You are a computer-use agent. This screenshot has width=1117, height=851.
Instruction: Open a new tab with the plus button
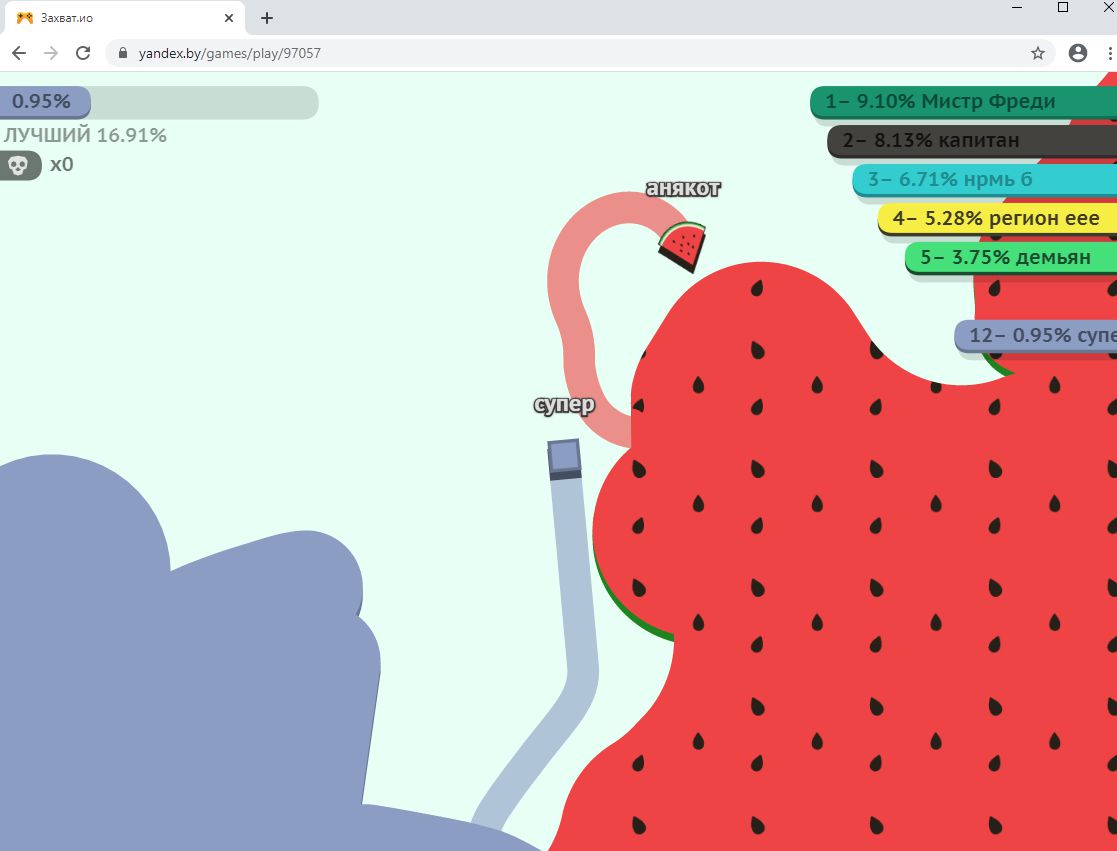pos(267,18)
